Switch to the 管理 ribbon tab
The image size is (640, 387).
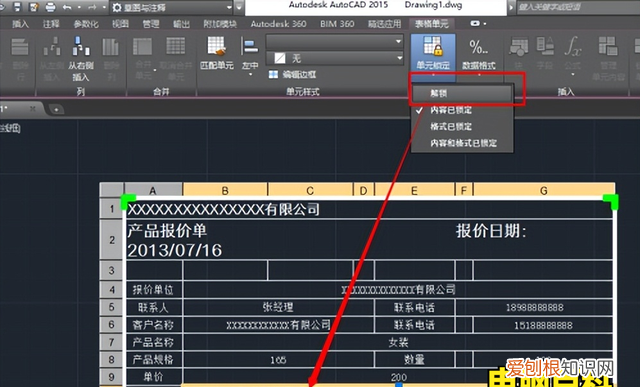pos(151,24)
